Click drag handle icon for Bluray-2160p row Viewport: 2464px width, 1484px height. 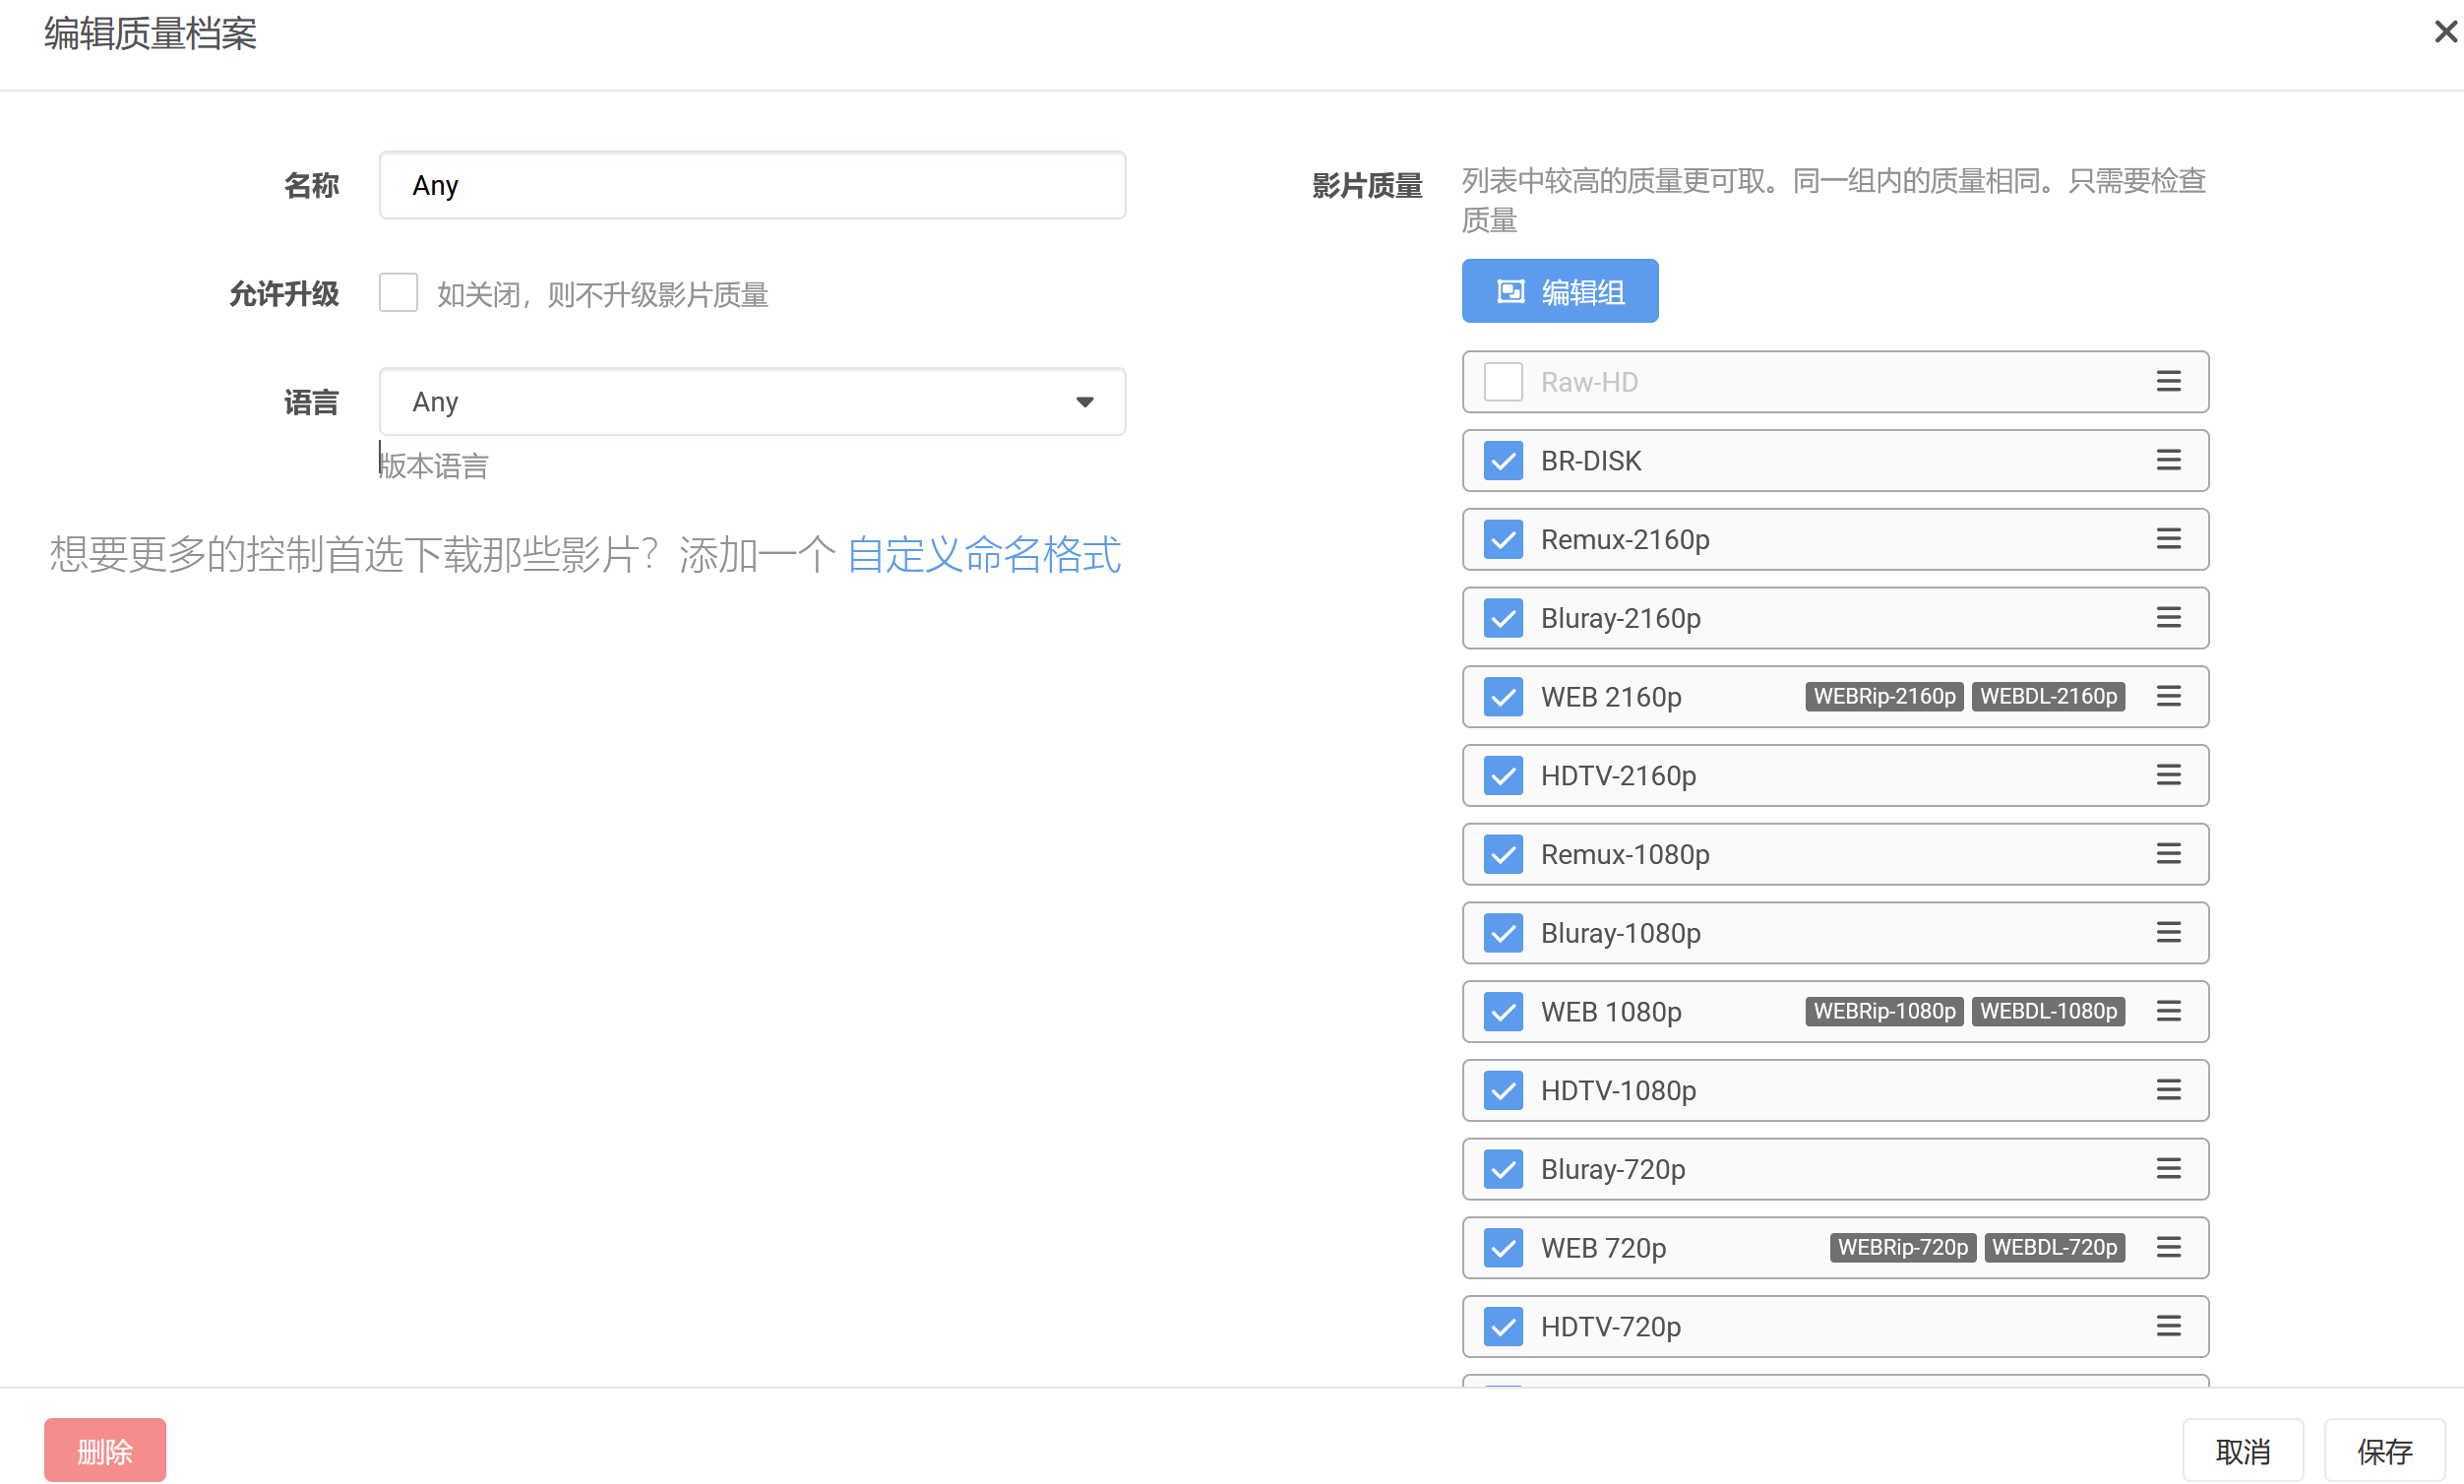coord(2168,617)
